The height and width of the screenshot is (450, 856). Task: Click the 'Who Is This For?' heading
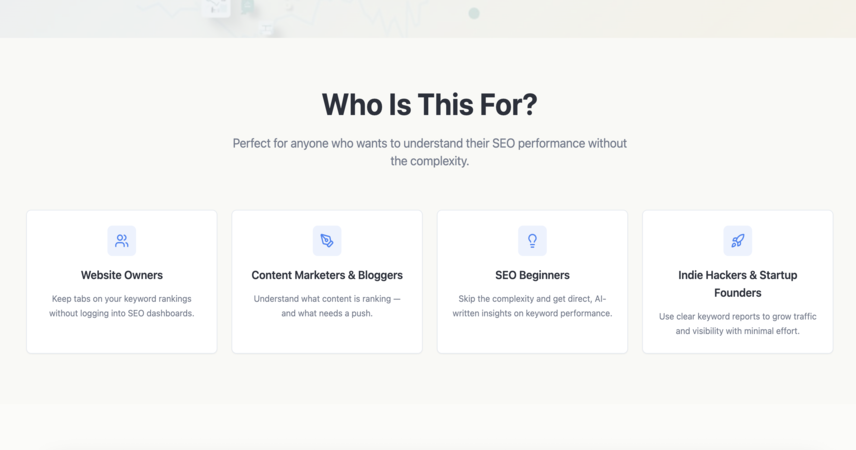click(x=430, y=104)
